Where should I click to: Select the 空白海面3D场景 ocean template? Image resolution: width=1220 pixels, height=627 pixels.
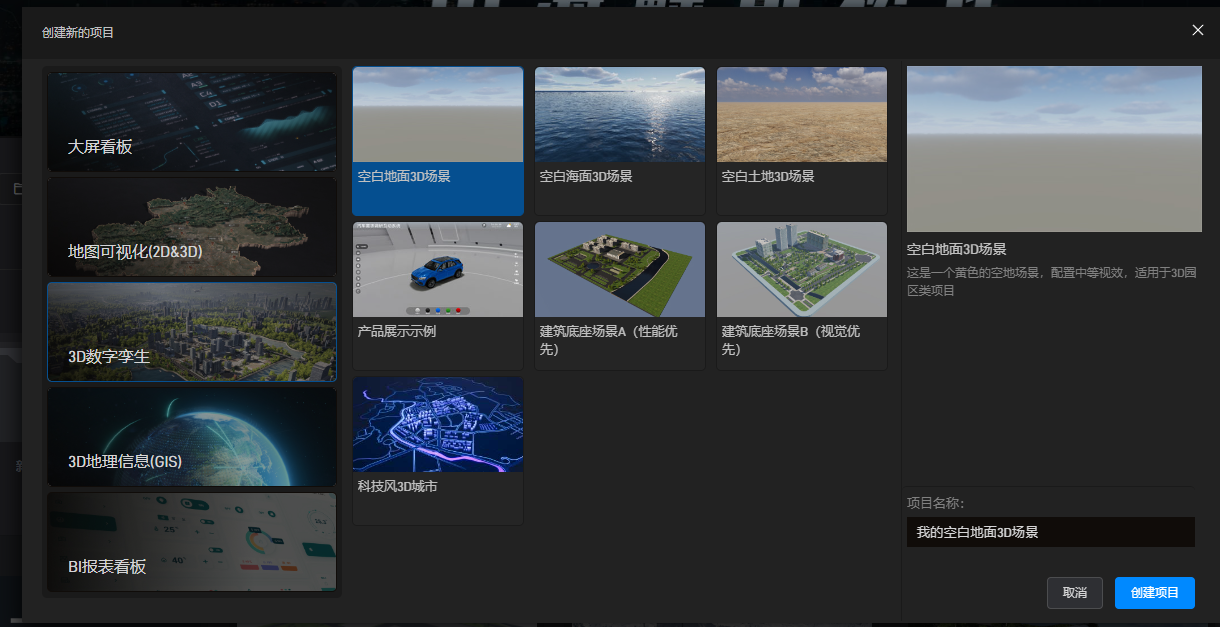click(x=620, y=115)
